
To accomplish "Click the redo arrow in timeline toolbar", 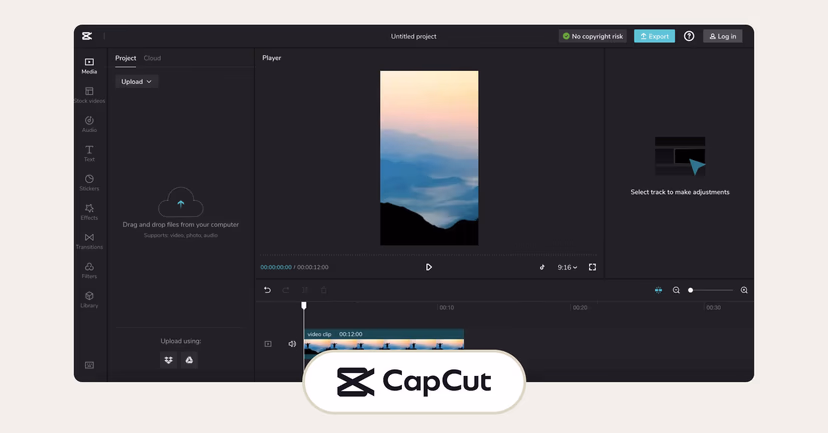I will click(x=286, y=290).
